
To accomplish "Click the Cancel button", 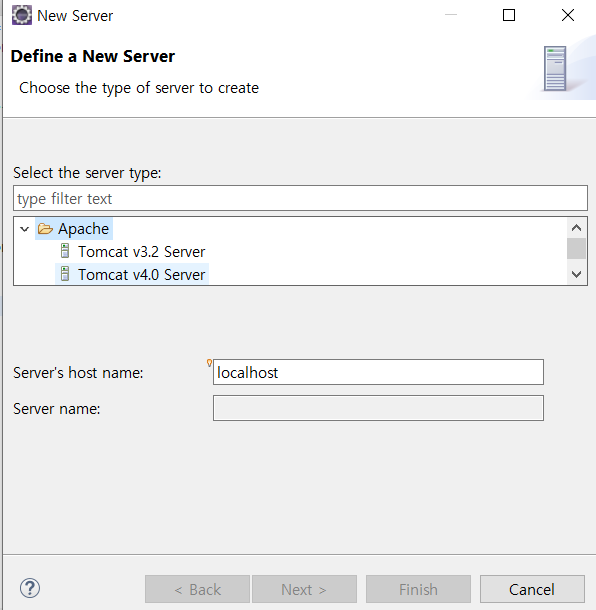I will [532, 589].
